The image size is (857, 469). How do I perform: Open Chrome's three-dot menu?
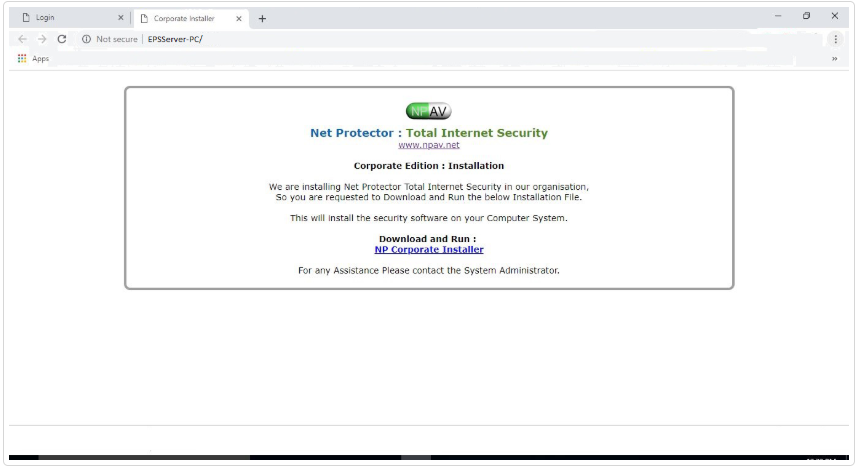(836, 39)
